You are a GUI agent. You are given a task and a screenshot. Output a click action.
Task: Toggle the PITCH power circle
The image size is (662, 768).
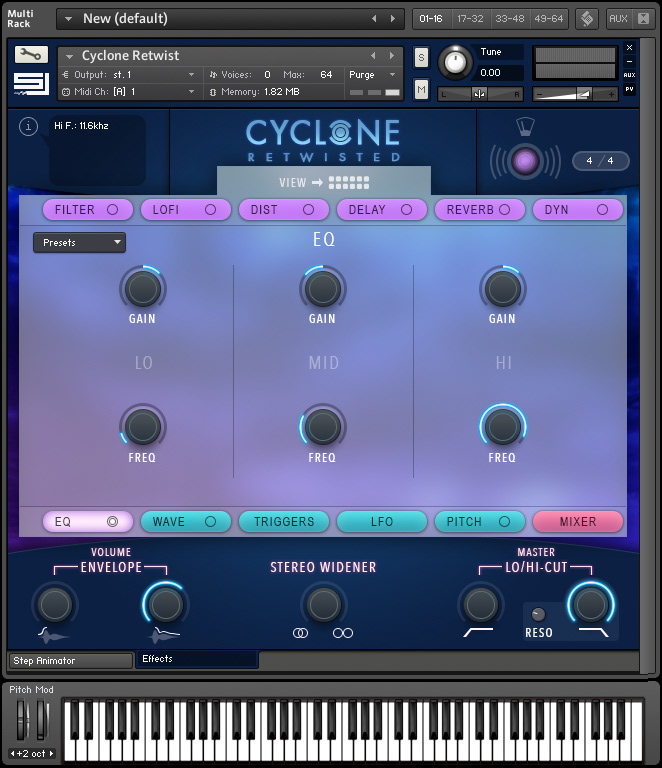[x=504, y=522]
